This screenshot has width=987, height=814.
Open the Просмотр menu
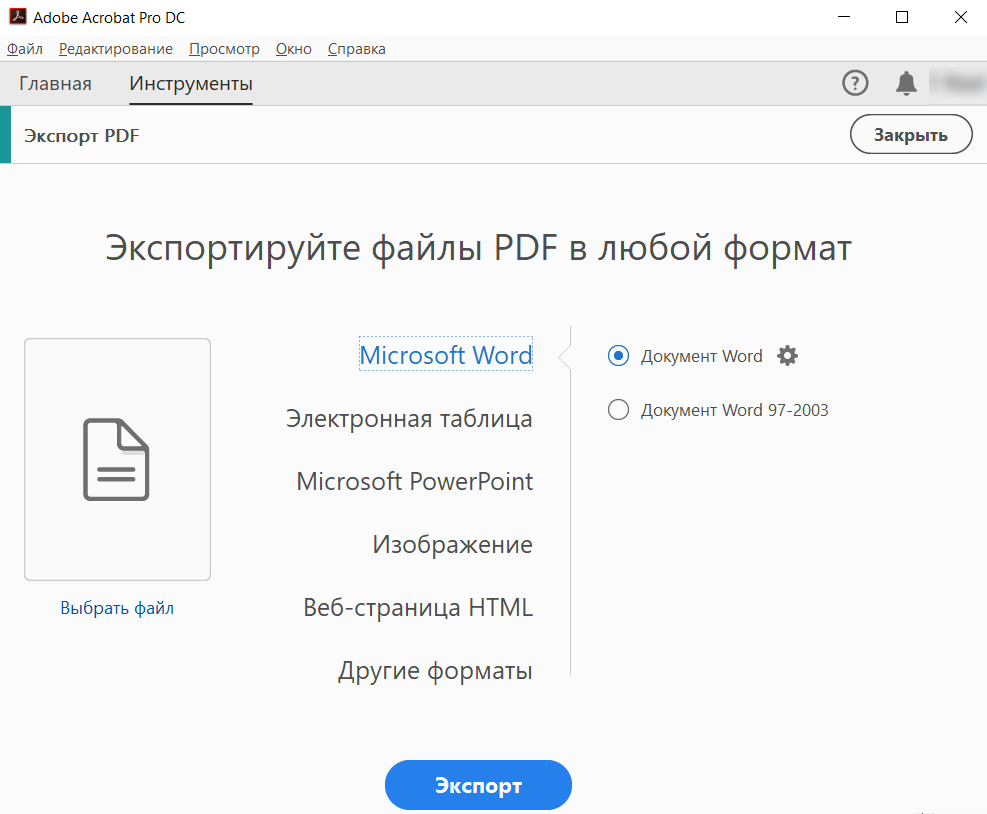pos(224,49)
